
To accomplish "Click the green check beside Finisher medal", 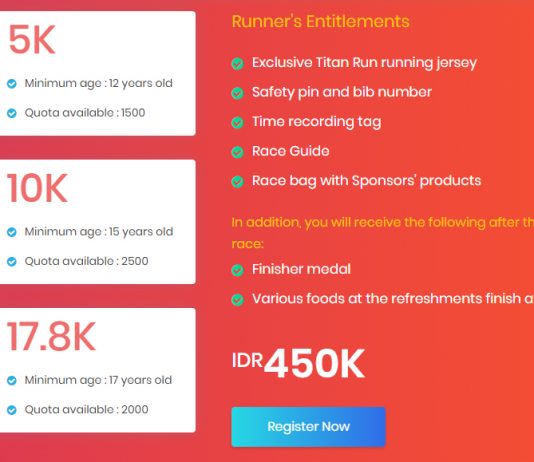I will (237, 270).
